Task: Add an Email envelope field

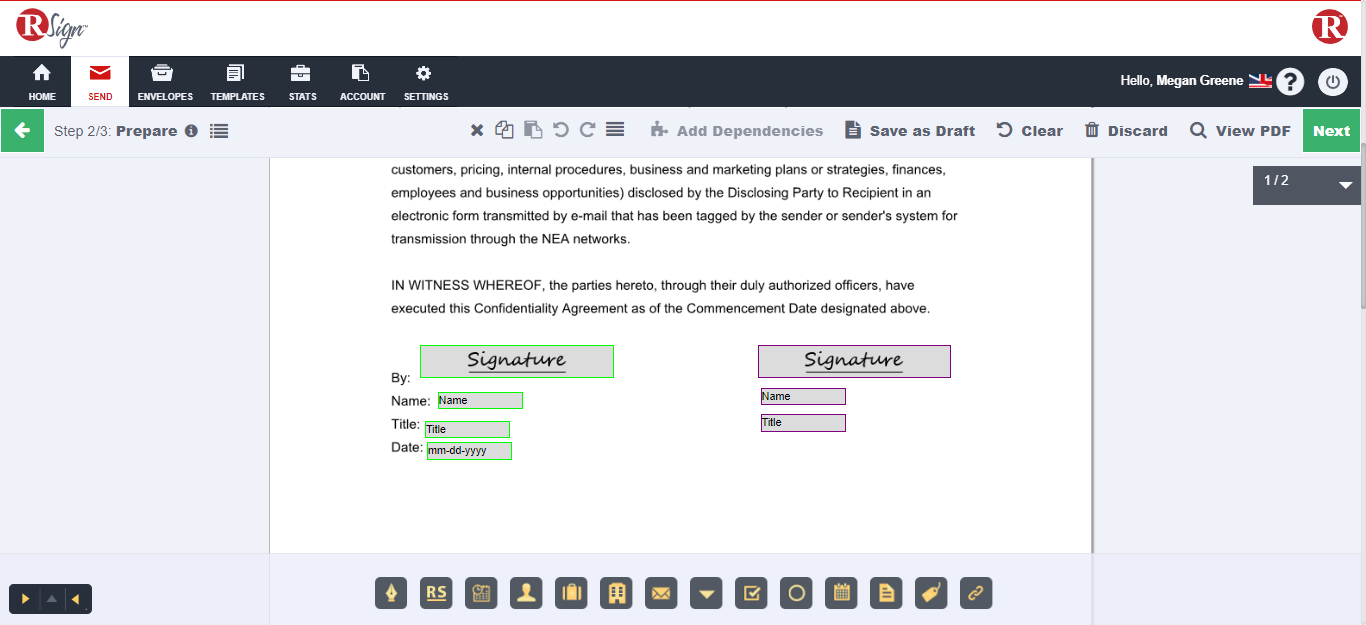Action: (661, 593)
